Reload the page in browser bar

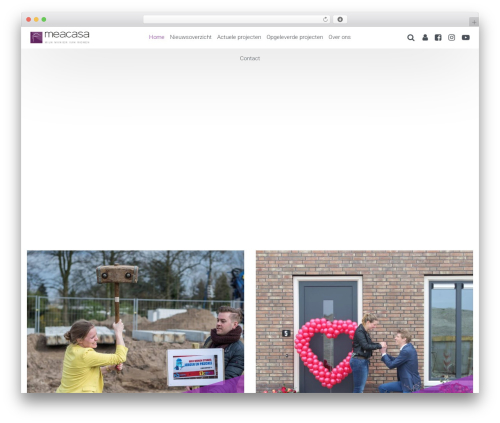[325, 20]
